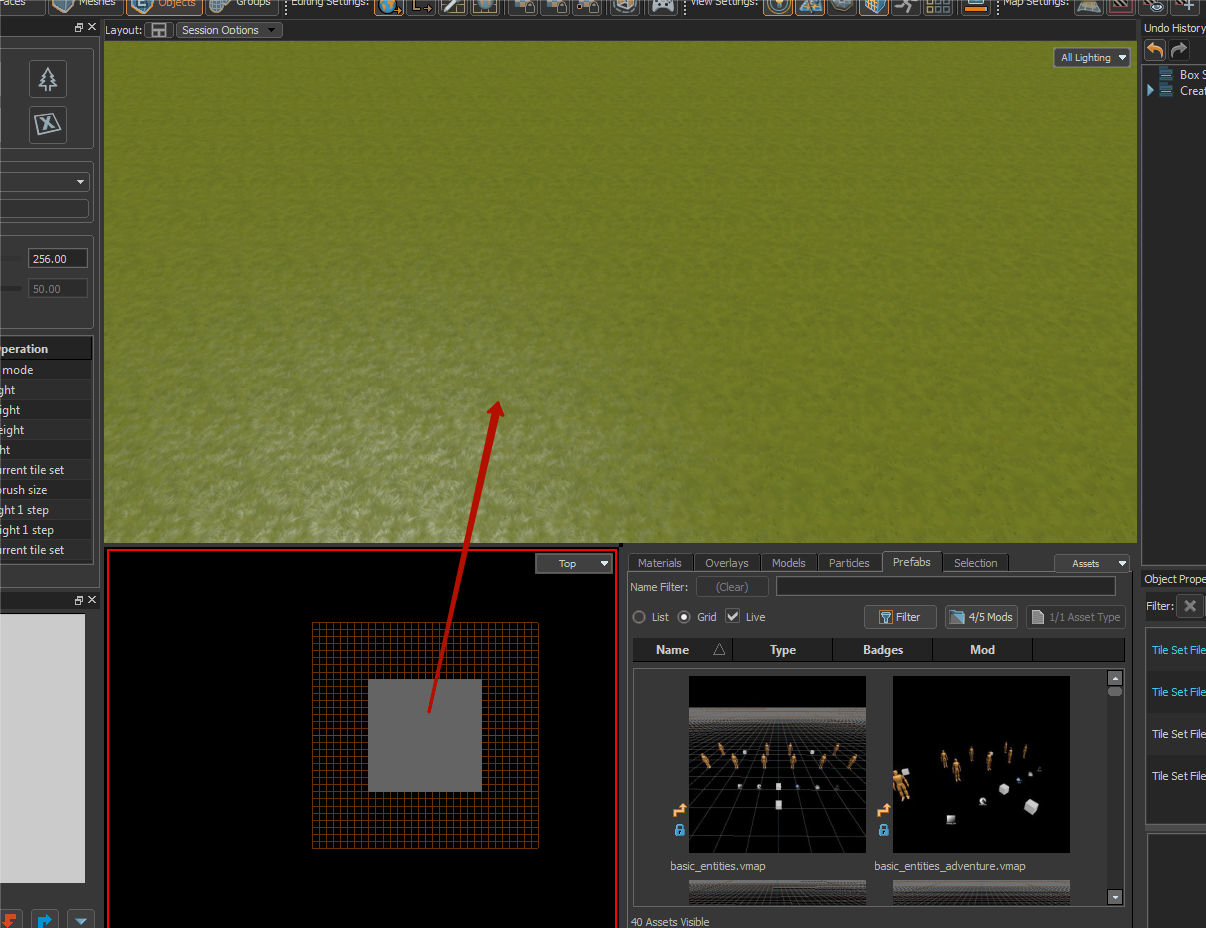Click the Layout grid icon
1206x928 pixels.
click(x=158, y=30)
